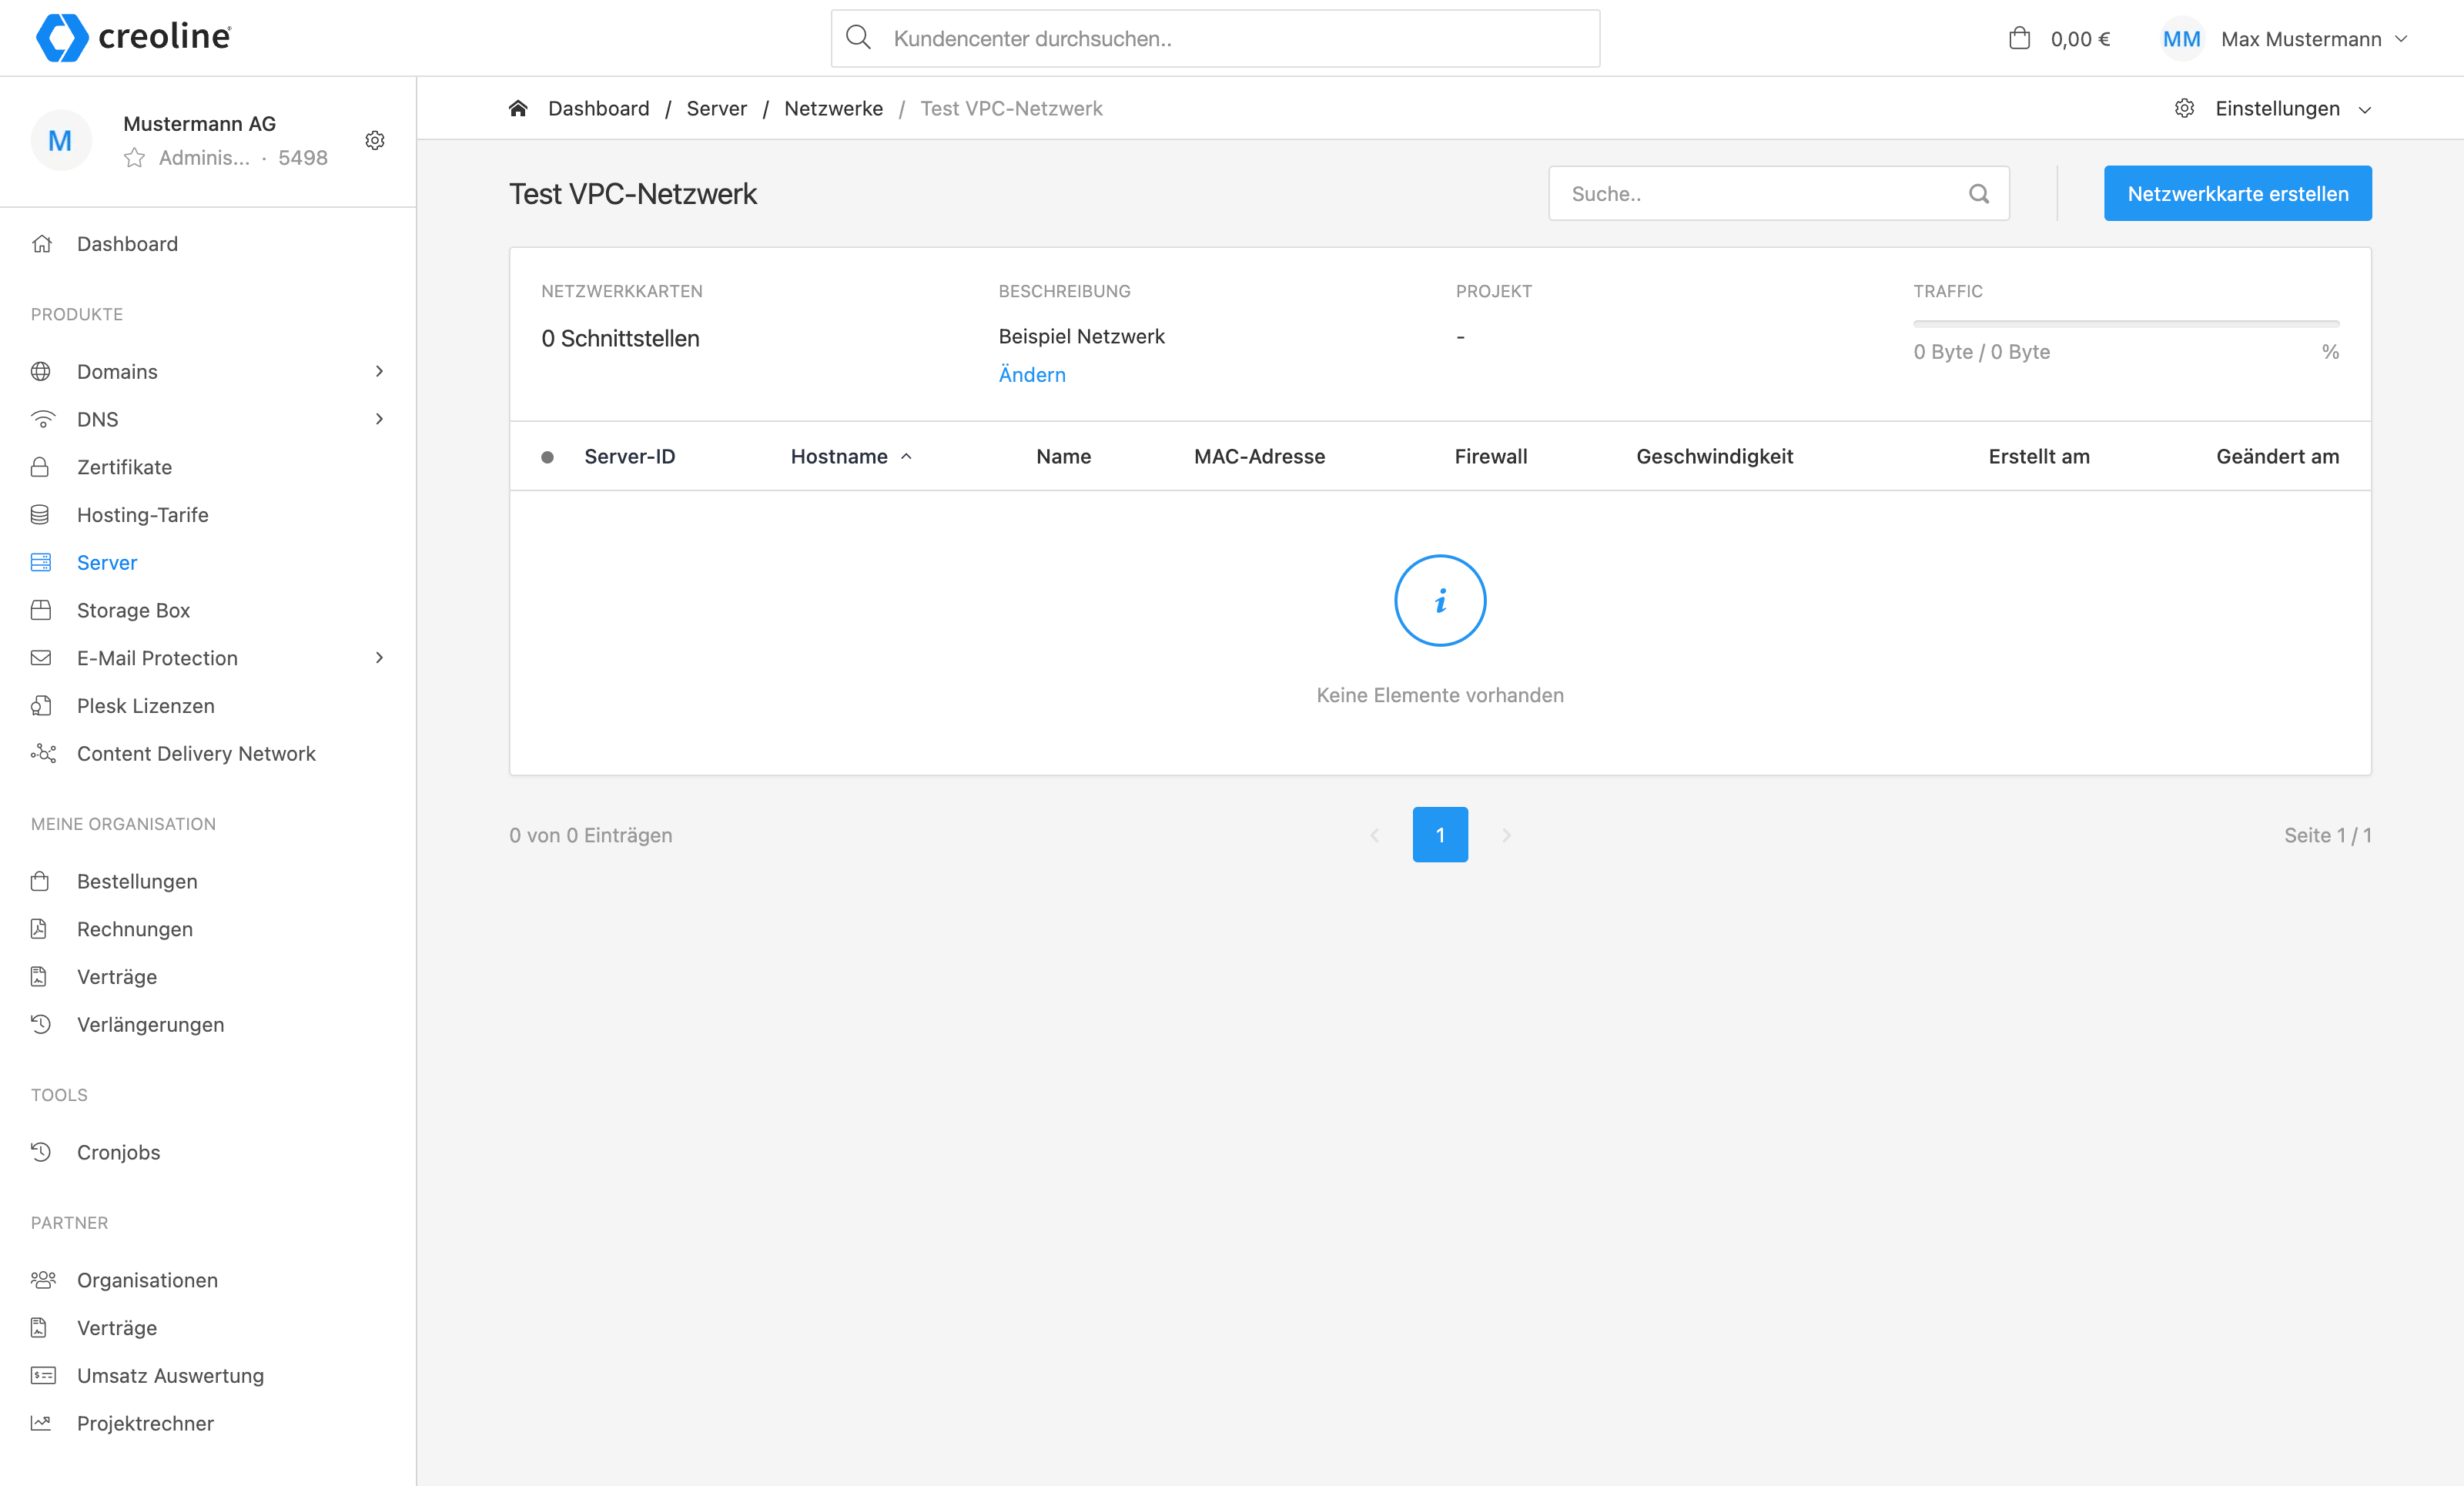Go to Server breadcrumb
The width and height of the screenshot is (2464, 1486).
[716, 108]
